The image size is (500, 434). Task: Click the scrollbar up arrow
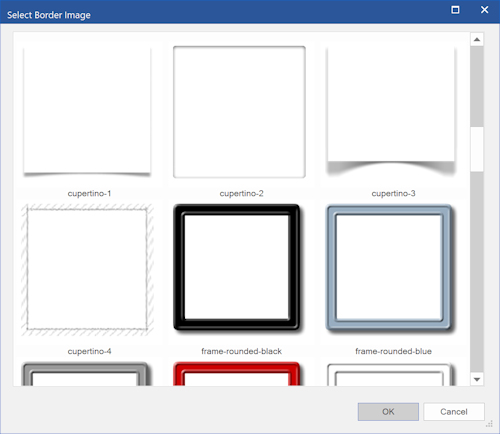(x=477, y=40)
